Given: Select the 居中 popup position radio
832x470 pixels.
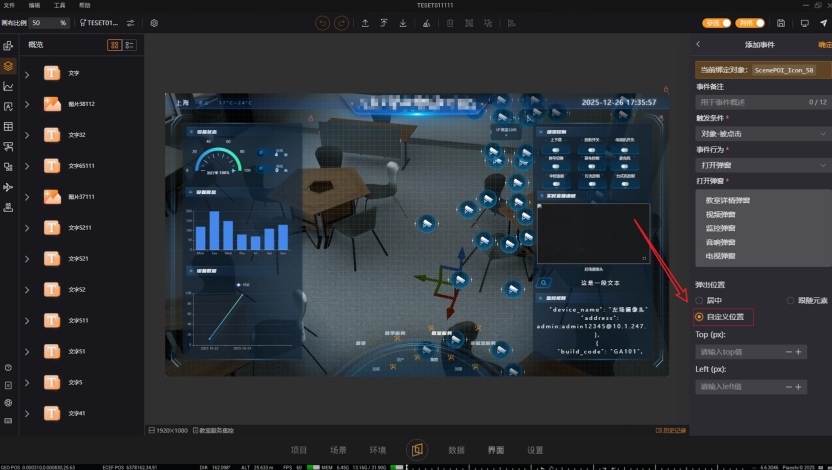Looking at the screenshot, I should pos(699,301).
